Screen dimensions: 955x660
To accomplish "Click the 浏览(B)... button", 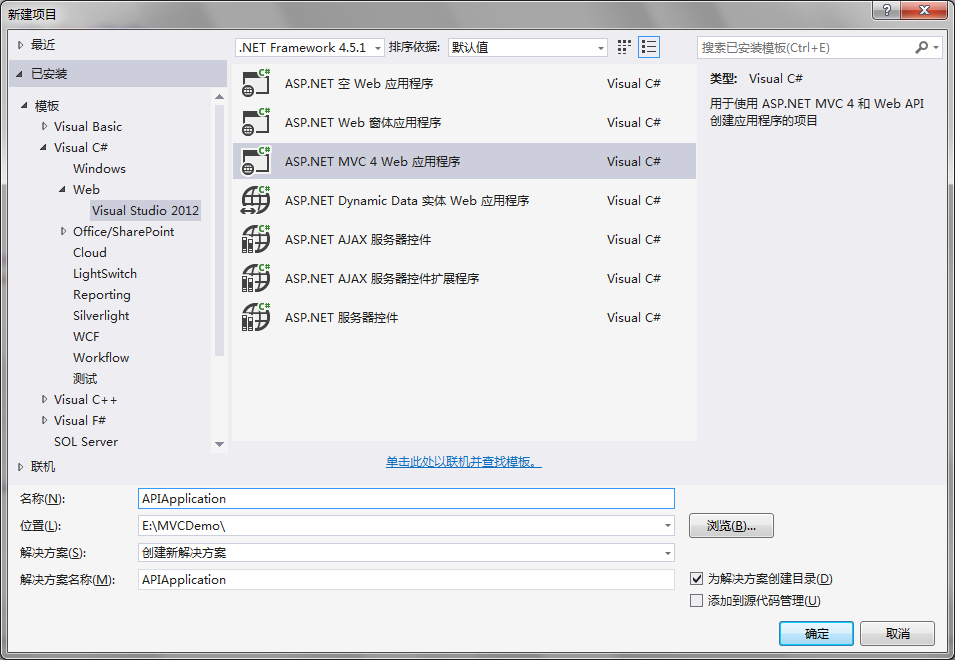I will coord(731,525).
